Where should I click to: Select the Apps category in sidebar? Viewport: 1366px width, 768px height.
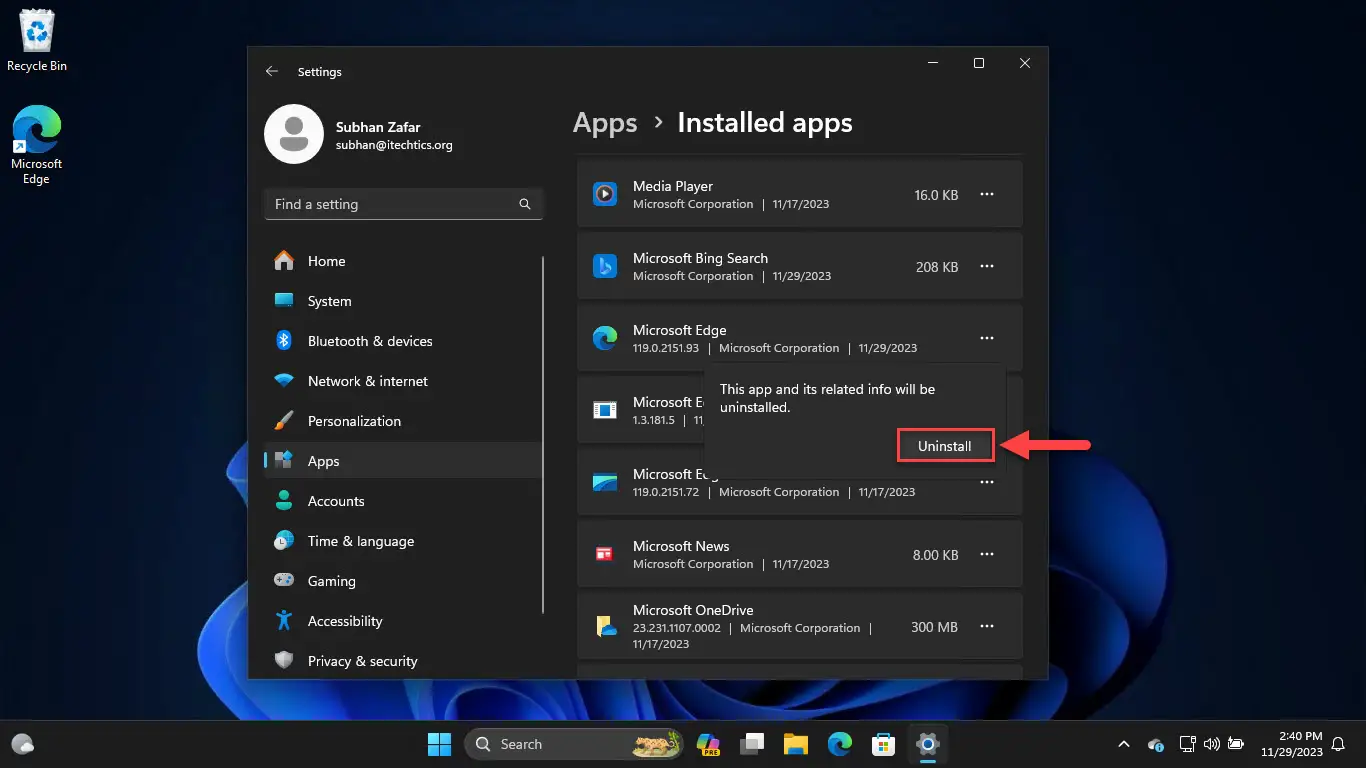pyautogui.click(x=403, y=461)
